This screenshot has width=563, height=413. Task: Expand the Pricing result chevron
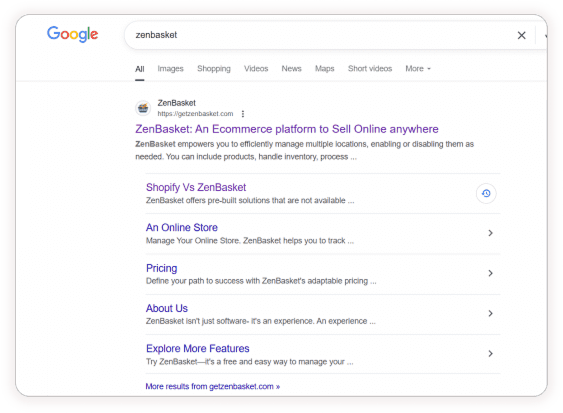490,273
